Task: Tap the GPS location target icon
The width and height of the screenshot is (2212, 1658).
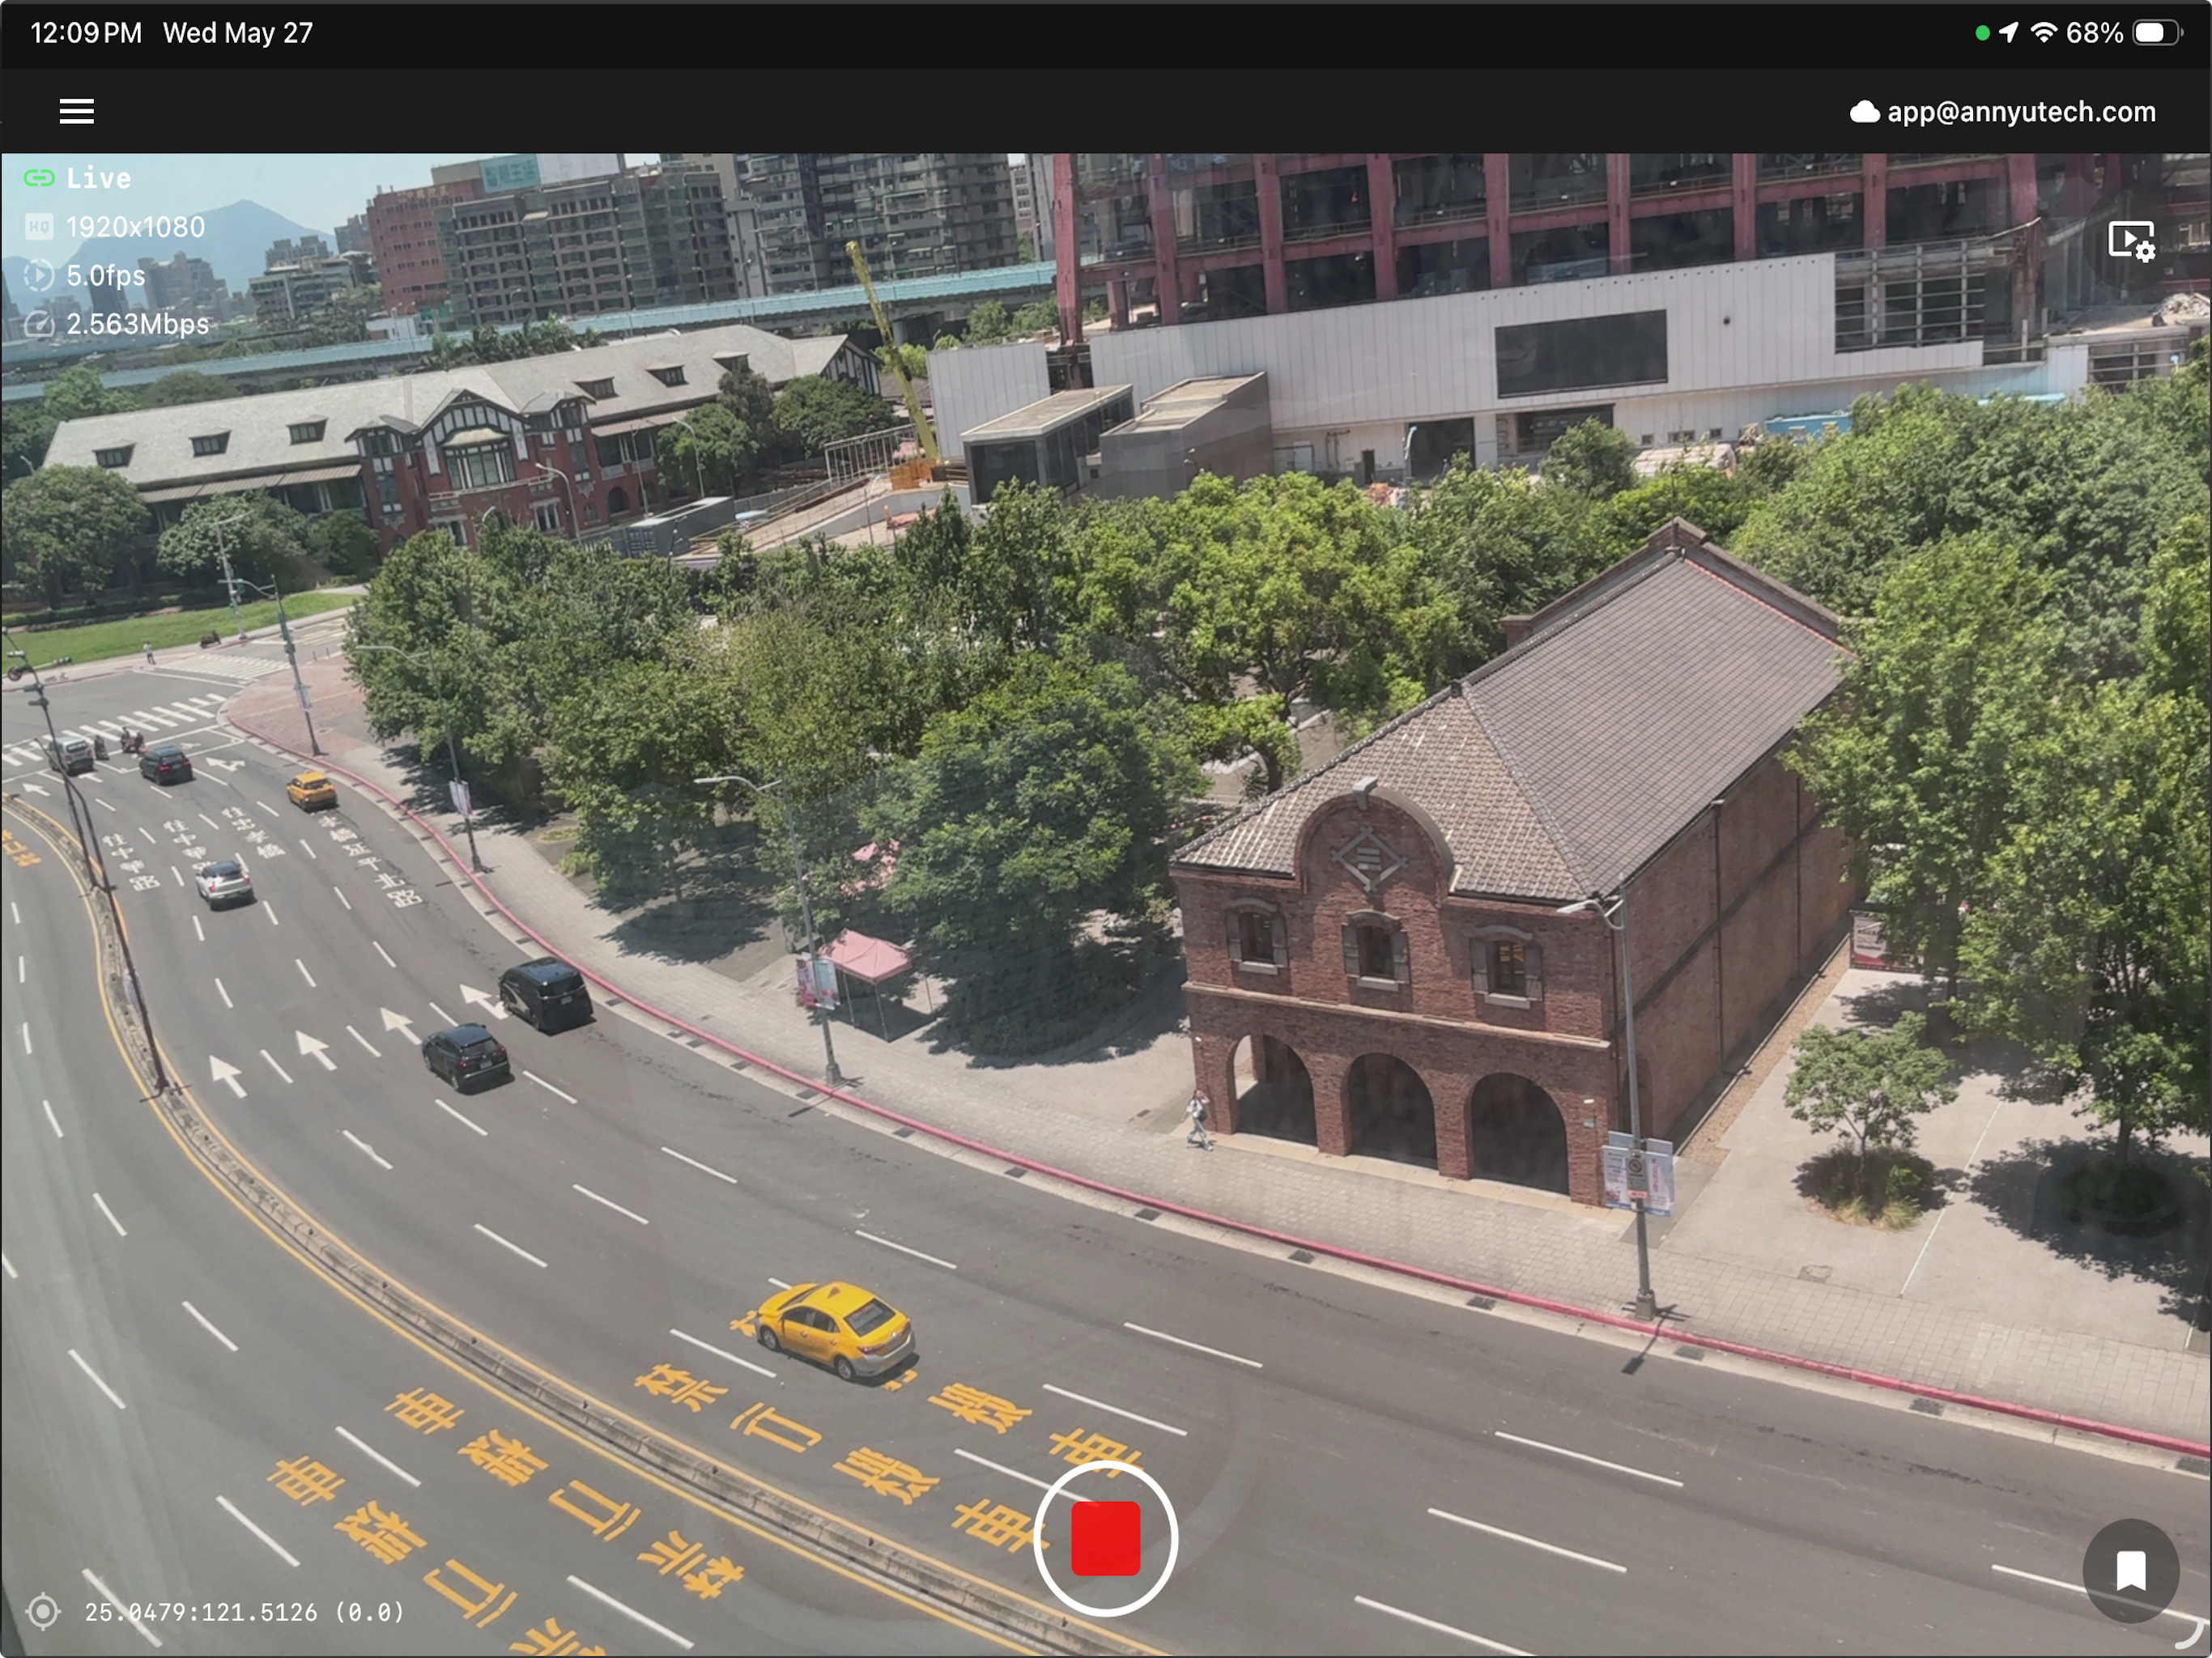Action: [x=43, y=1611]
